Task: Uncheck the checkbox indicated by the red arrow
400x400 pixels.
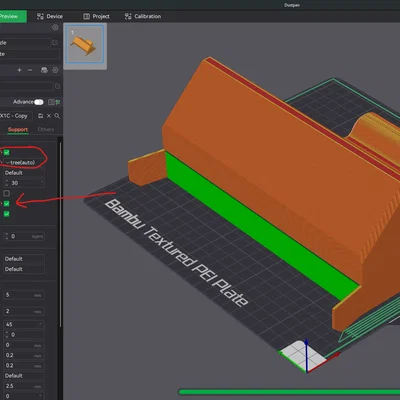Action: 7,203
